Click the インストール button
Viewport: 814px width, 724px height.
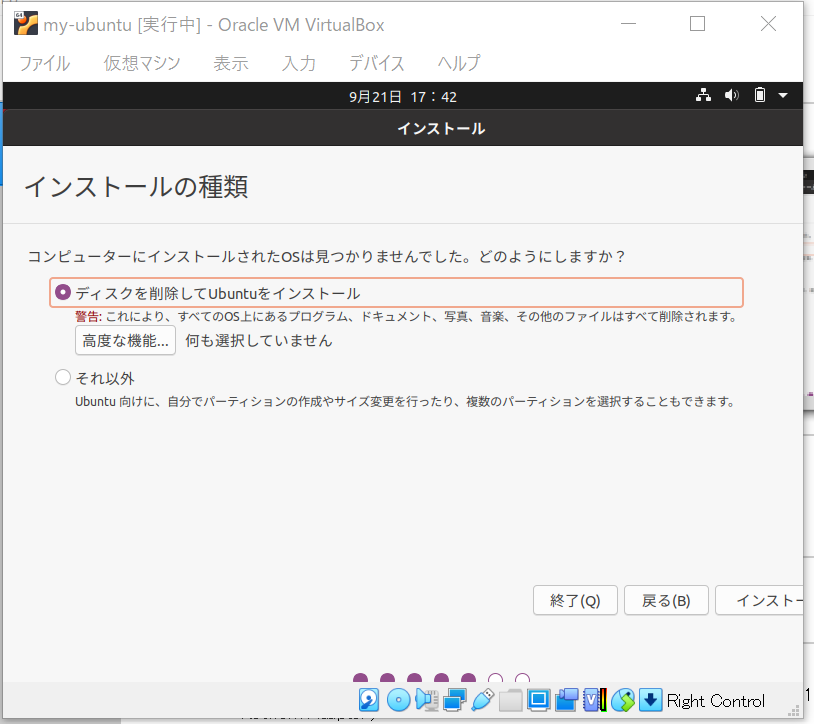click(x=759, y=600)
